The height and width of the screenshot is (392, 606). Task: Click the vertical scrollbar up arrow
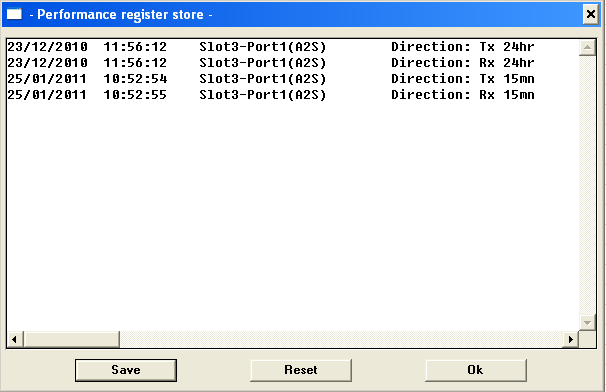pyautogui.click(x=587, y=48)
